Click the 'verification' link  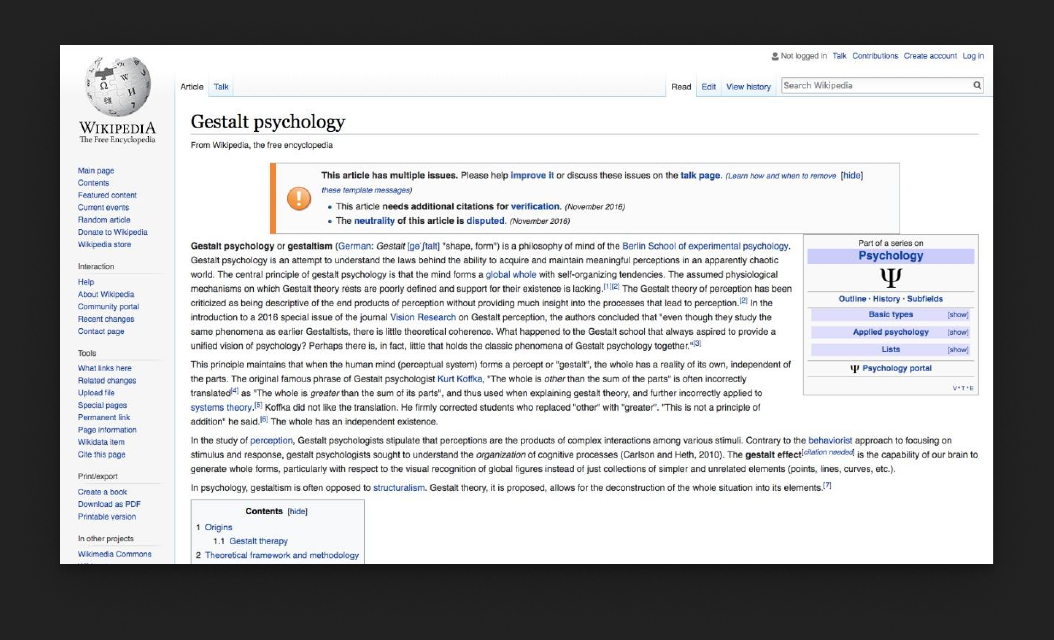click(x=535, y=206)
